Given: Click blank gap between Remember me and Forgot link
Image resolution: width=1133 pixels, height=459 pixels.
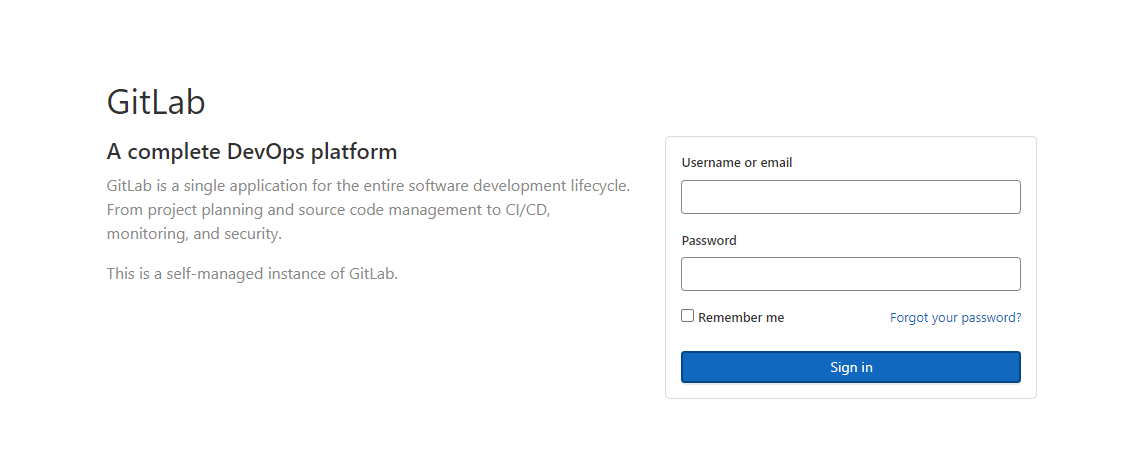Looking at the screenshot, I should tap(837, 317).
